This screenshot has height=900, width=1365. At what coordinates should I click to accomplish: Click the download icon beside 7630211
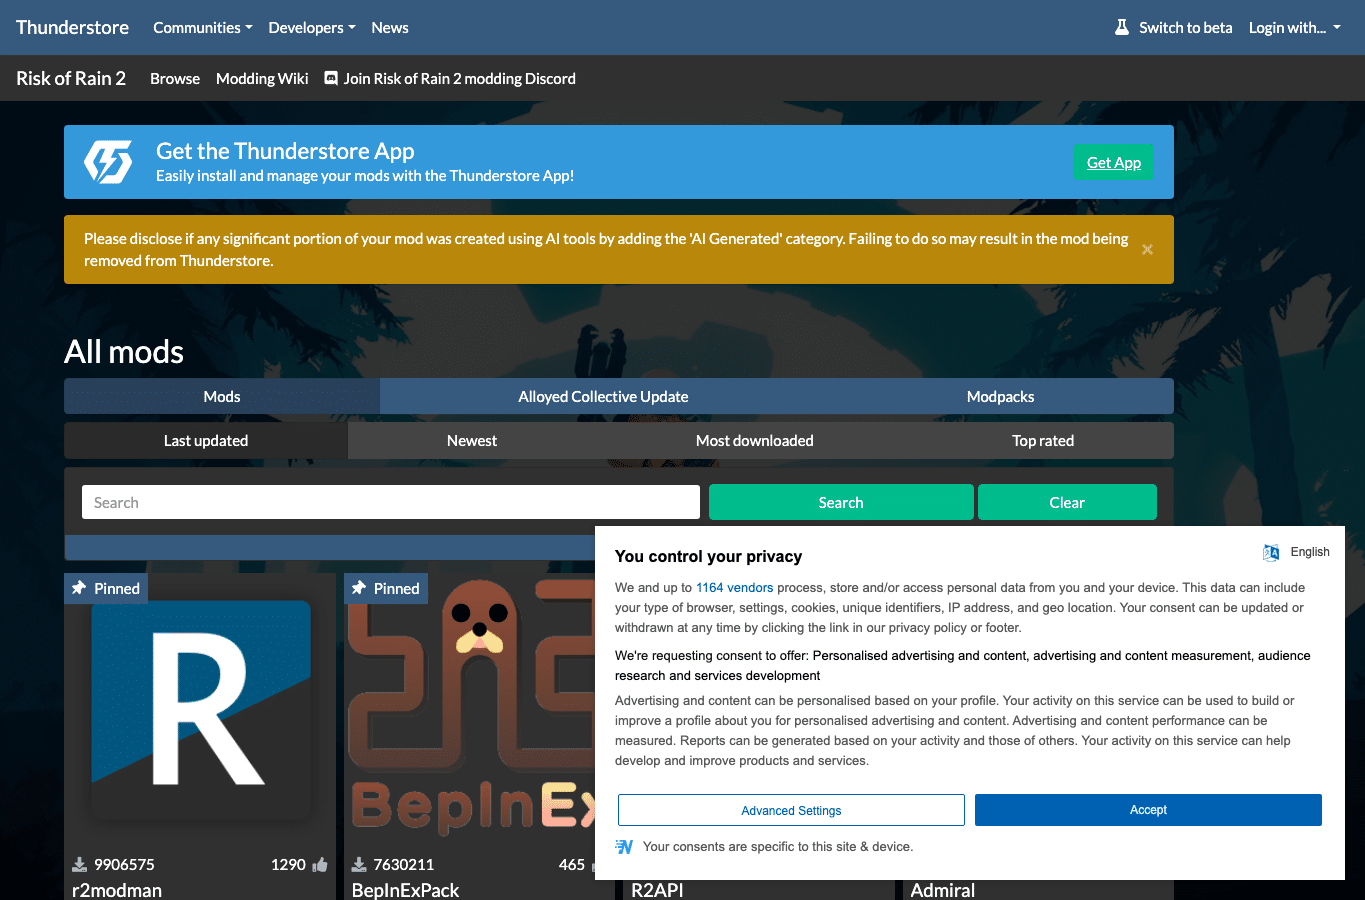(359, 865)
